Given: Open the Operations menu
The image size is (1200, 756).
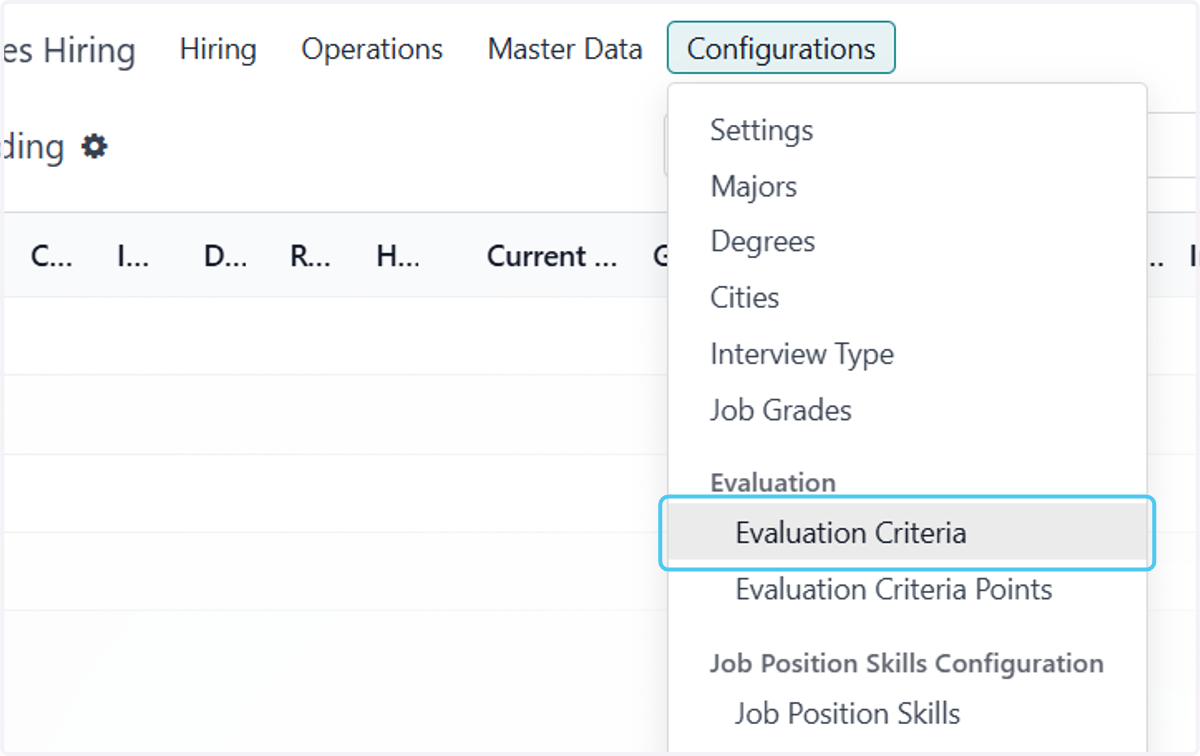Looking at the screenshot, I should point(372,49).
